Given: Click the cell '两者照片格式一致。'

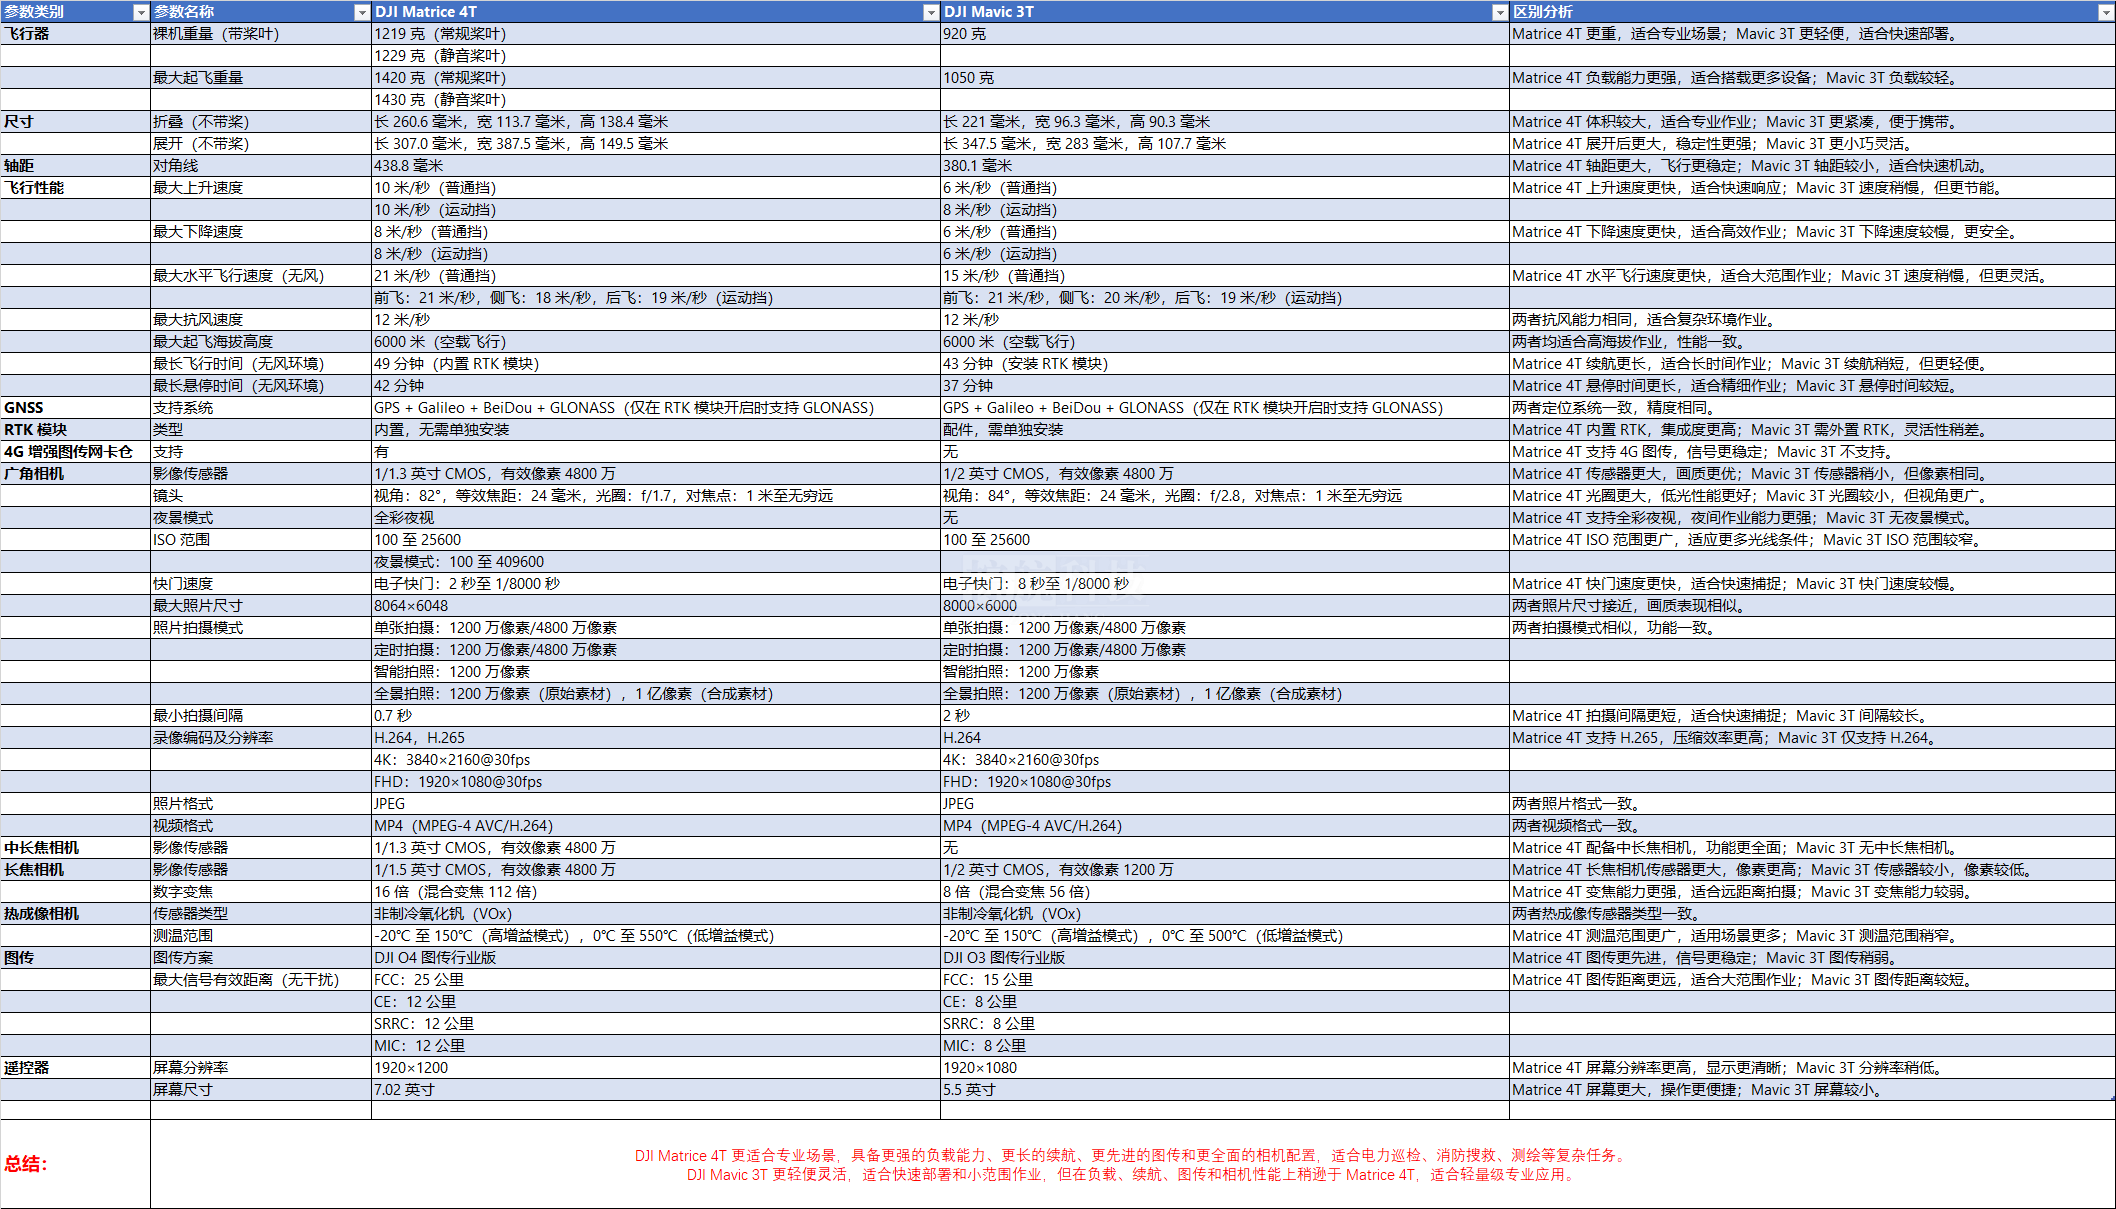Looking at the screenshot, I should point(1811,804).
